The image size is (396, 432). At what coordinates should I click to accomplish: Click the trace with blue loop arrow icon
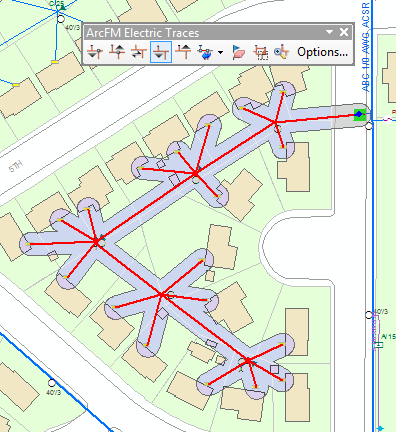tap(205, 52)
